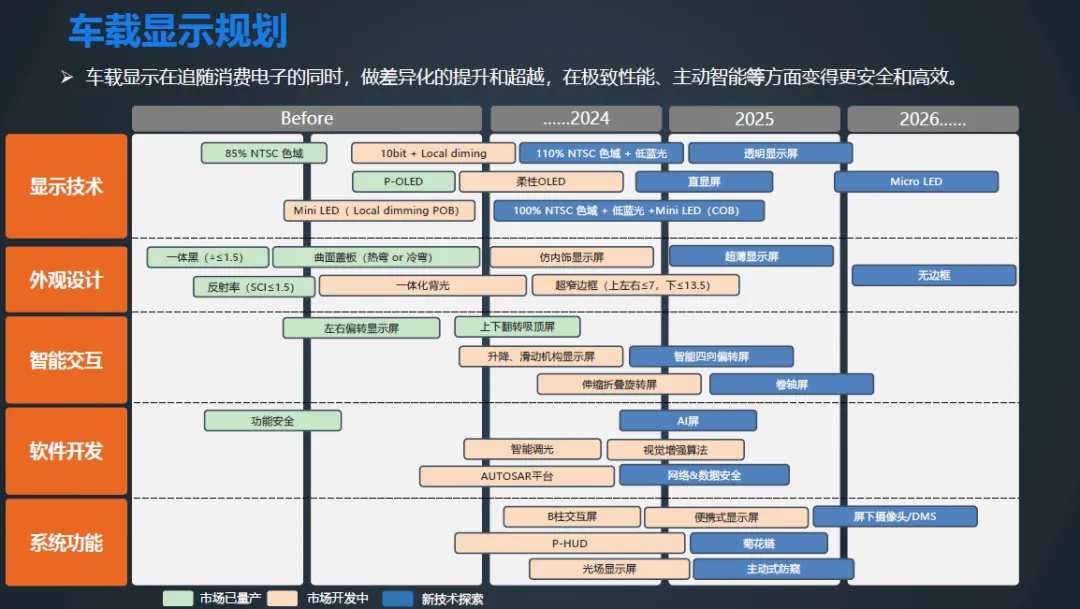Click the blue "新技术探索" legend swatch
1080x609 pixels.
pyautogui.click(x=396, y=597)
